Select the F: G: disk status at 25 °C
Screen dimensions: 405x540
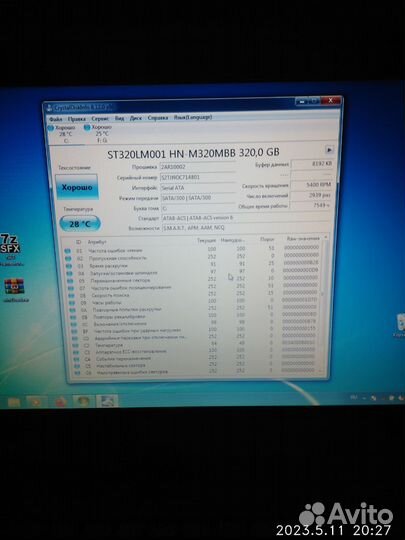click(x=98, y=133)
